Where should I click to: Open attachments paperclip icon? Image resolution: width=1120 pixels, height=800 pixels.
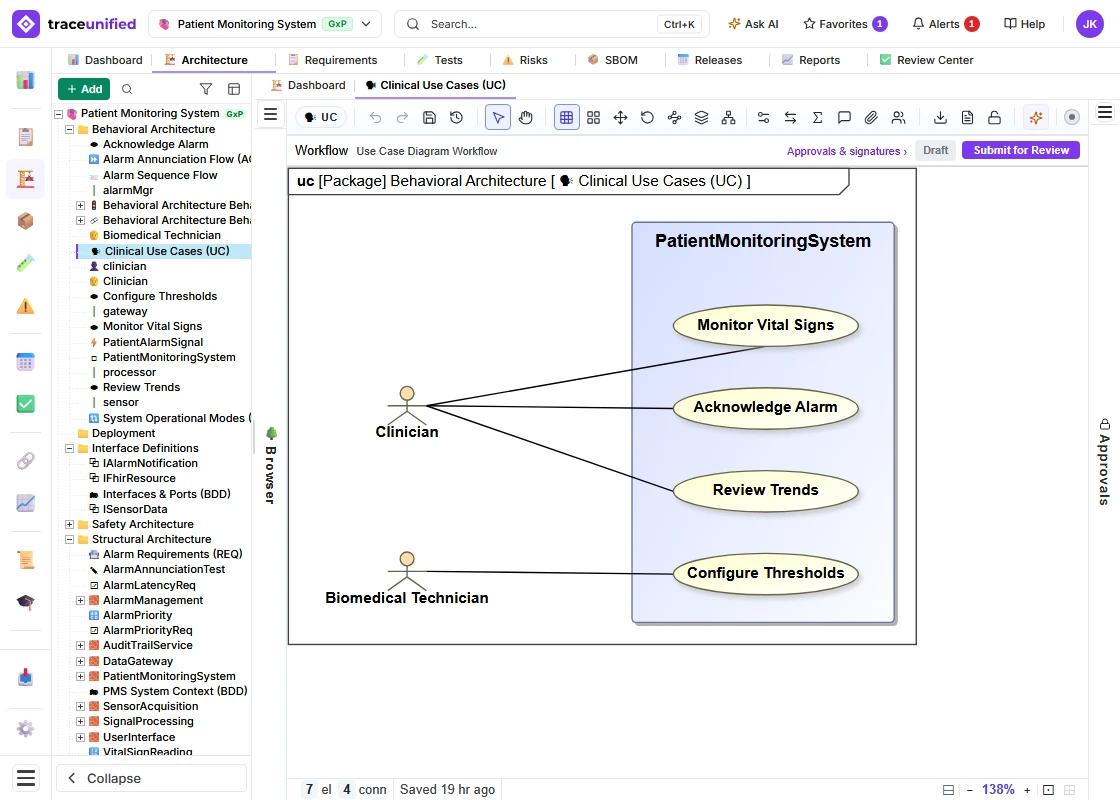click(x=871, y=118)
